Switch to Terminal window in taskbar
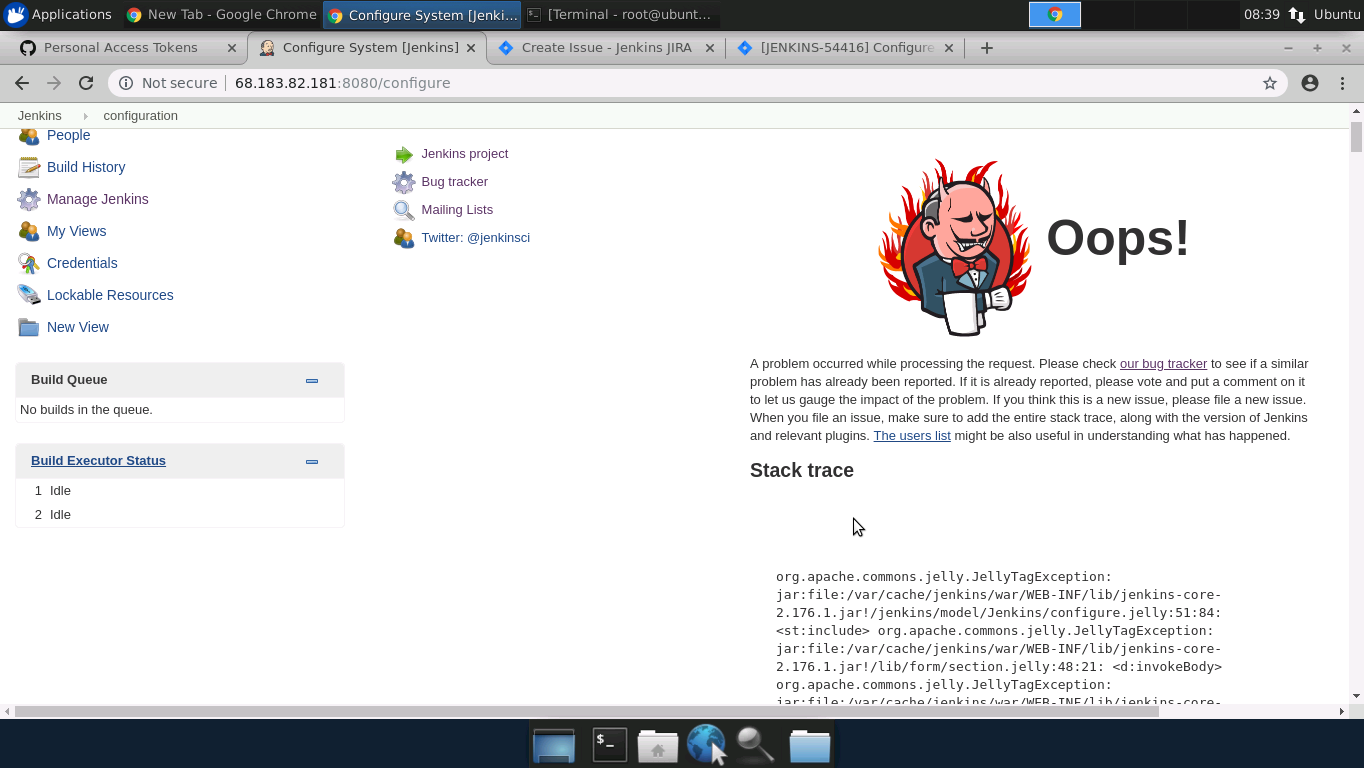The image size is (1364, 768). (x=620, y=14)
